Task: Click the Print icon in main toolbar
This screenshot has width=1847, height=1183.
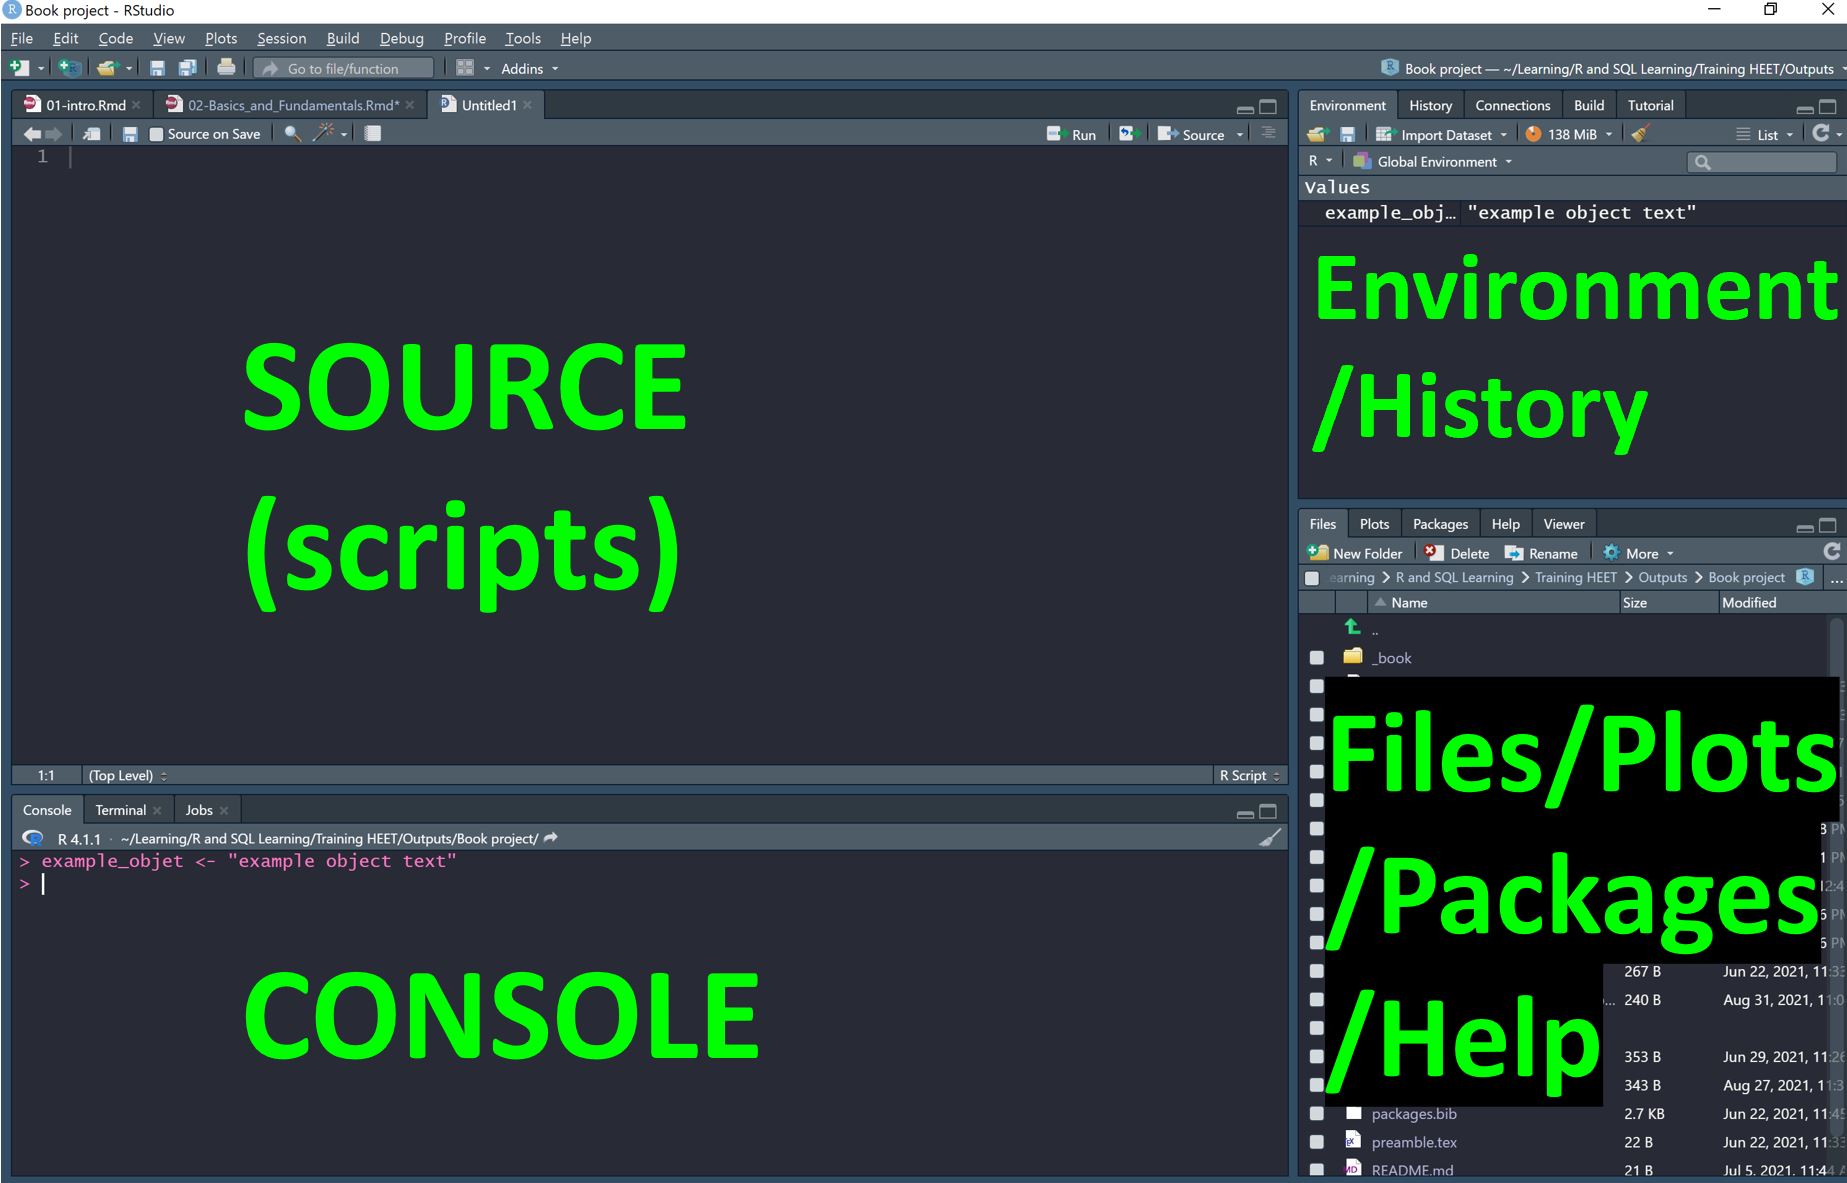Action: 226,67
